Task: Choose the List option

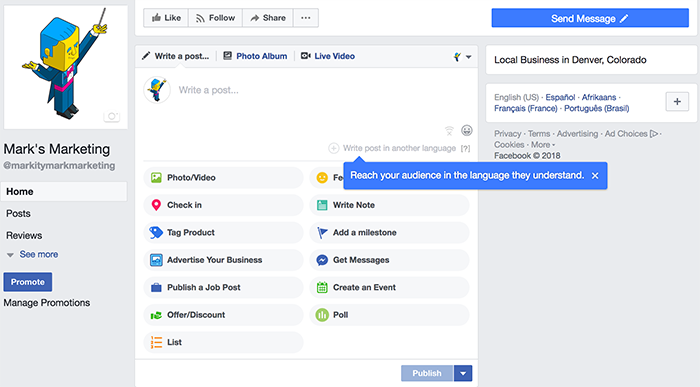Action: 223,342
